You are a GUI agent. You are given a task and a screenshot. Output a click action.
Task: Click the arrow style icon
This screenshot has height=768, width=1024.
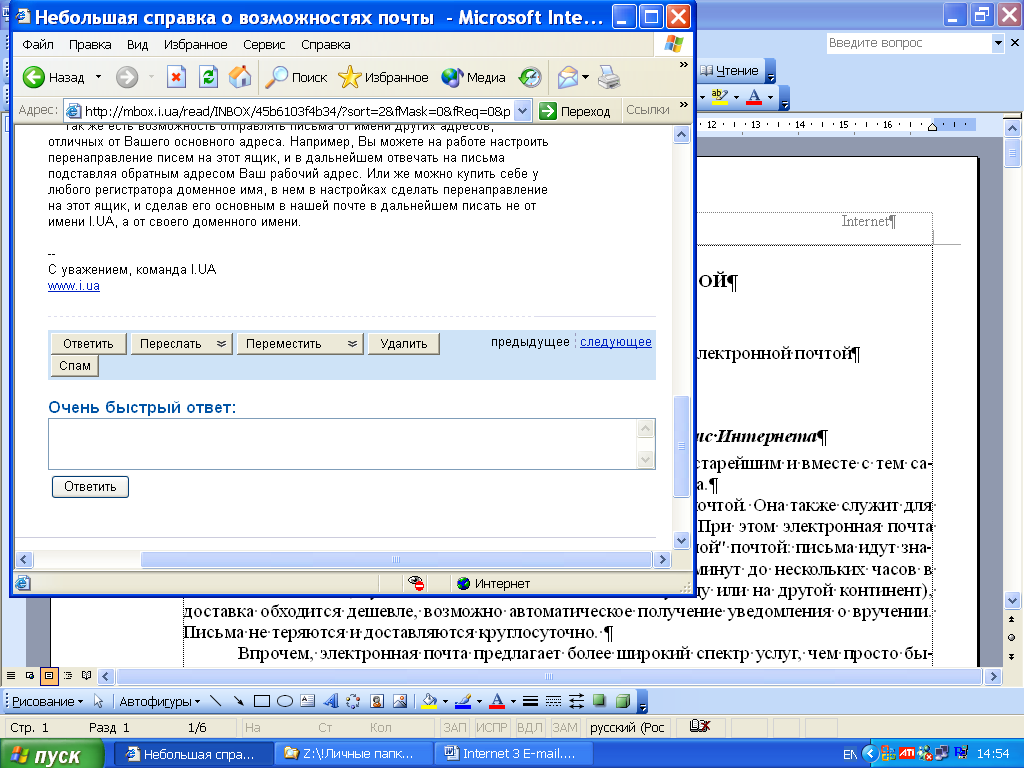tap(576, 701)
